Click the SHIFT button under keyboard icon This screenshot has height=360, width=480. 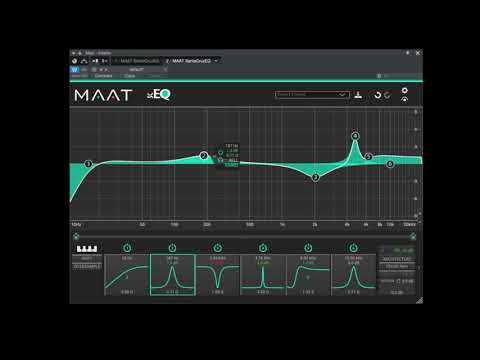[x=87, y=259]
